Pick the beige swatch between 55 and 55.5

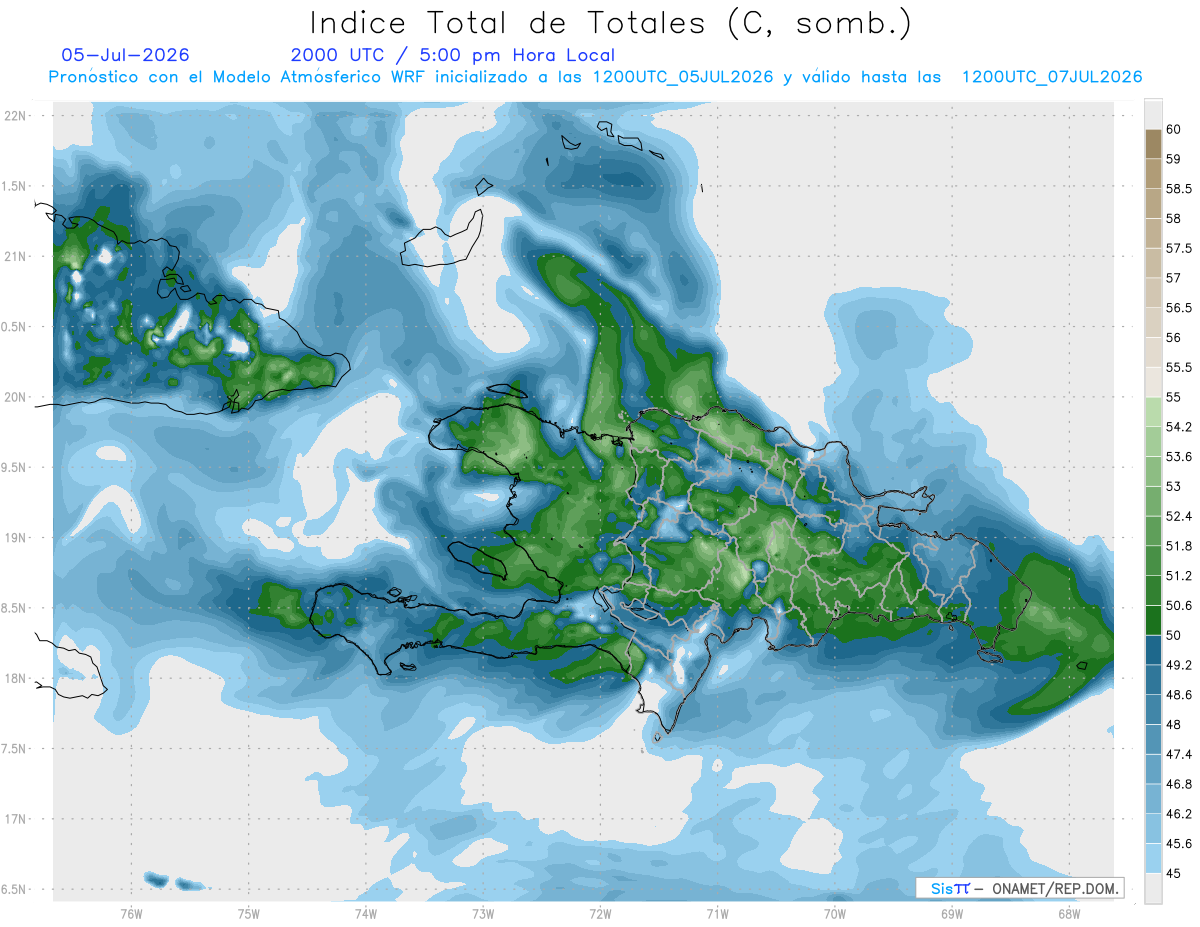[1153, 382]
